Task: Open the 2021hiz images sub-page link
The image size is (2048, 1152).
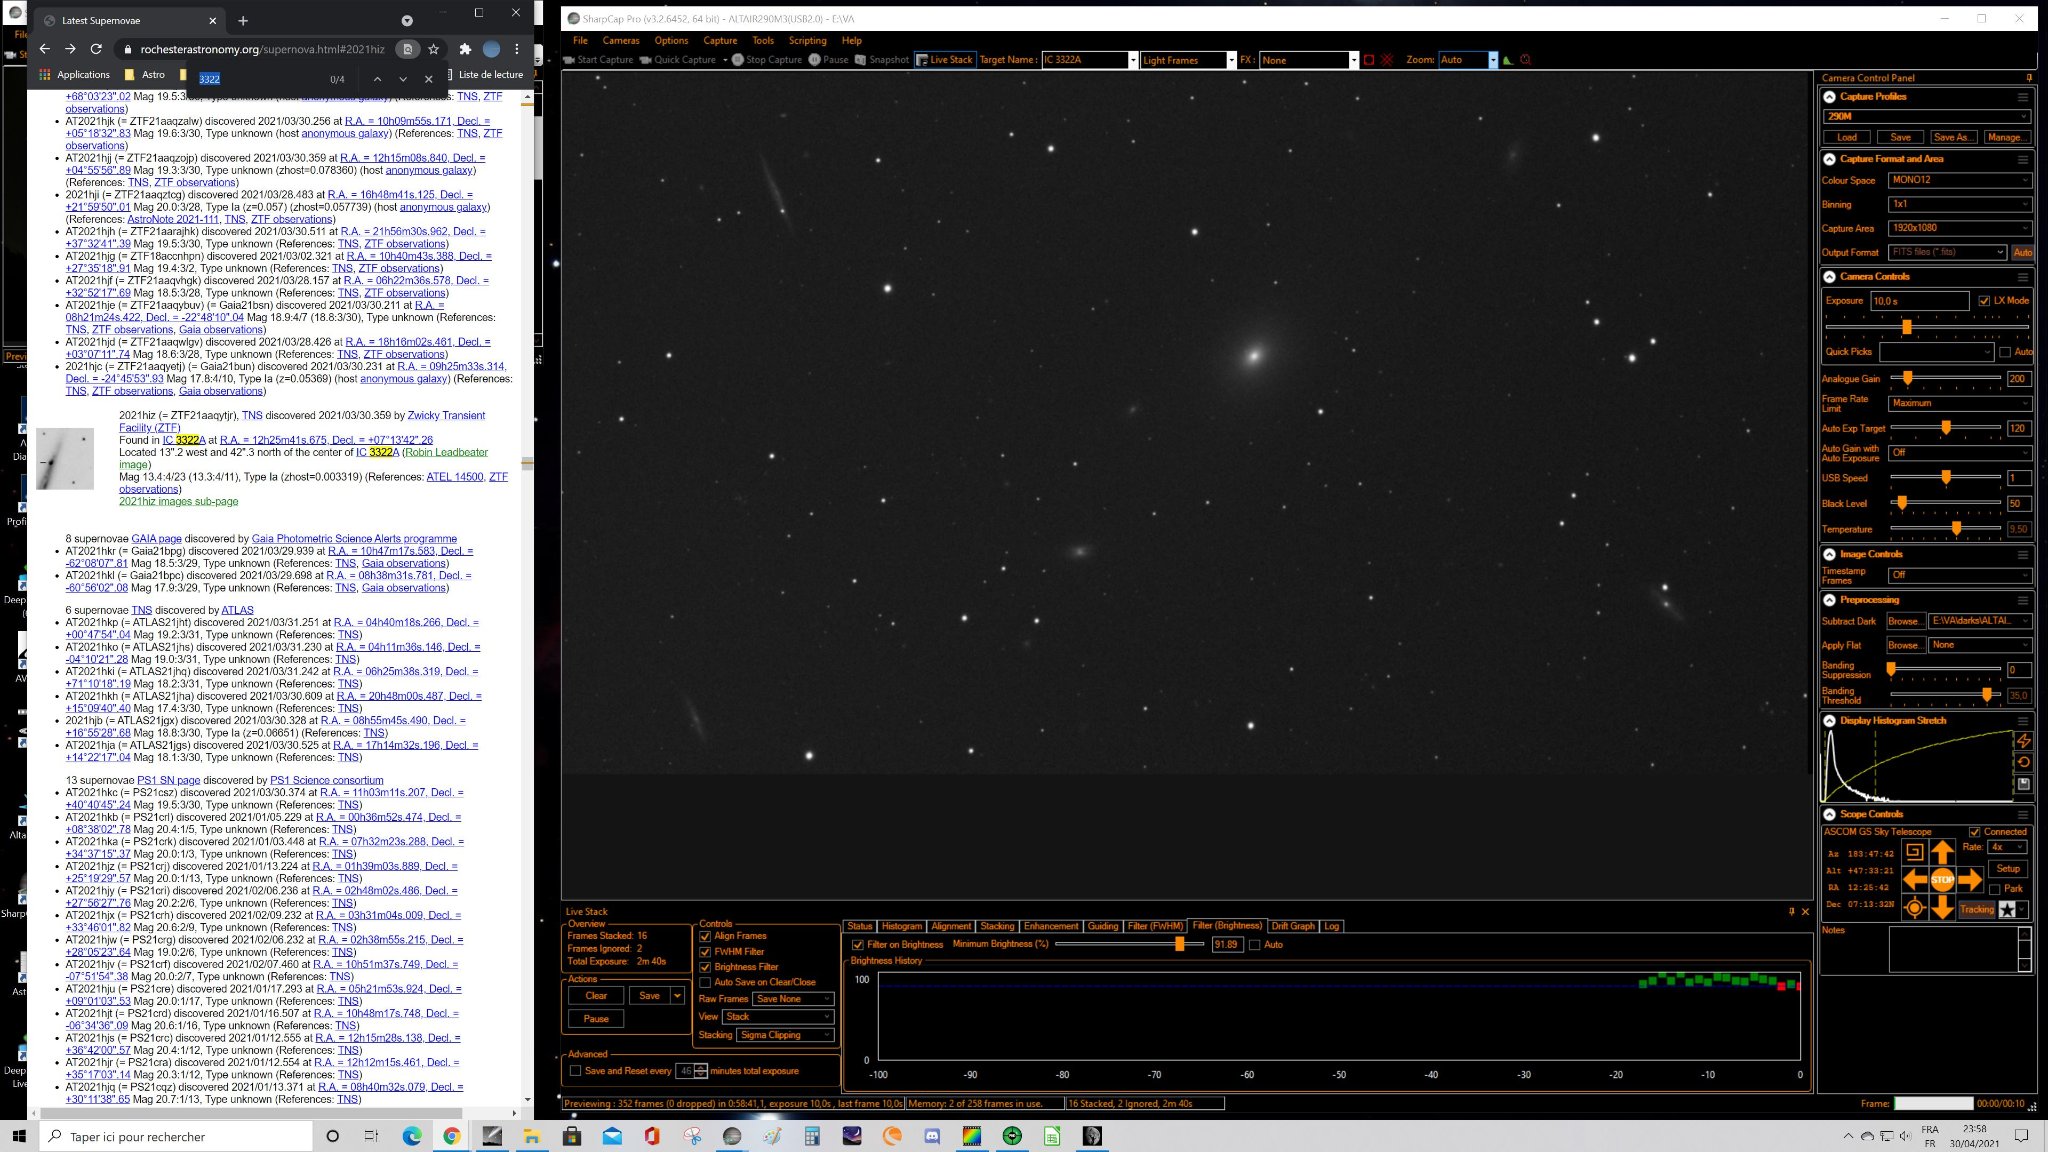Action: pyautogui.click(x=178, y=502)
